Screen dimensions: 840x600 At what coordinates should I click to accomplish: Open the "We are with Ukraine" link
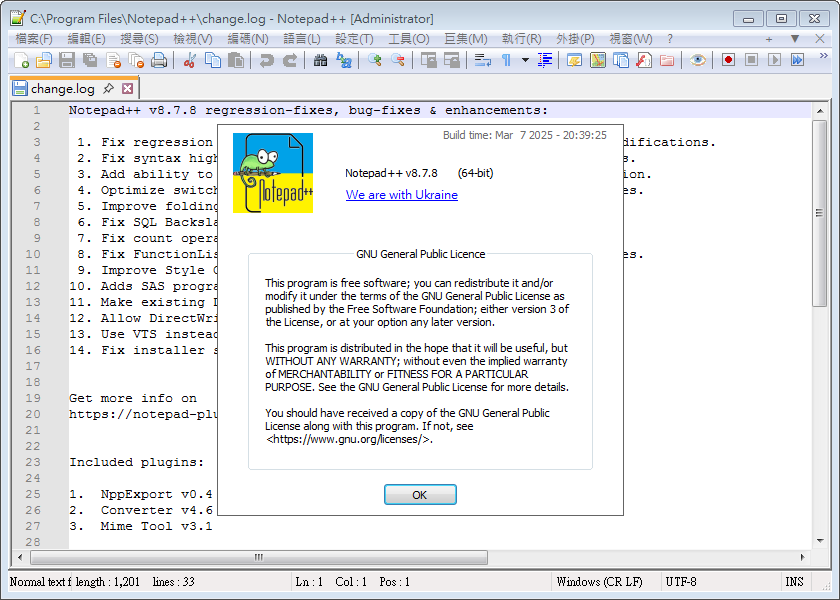[x=401, y=195]
